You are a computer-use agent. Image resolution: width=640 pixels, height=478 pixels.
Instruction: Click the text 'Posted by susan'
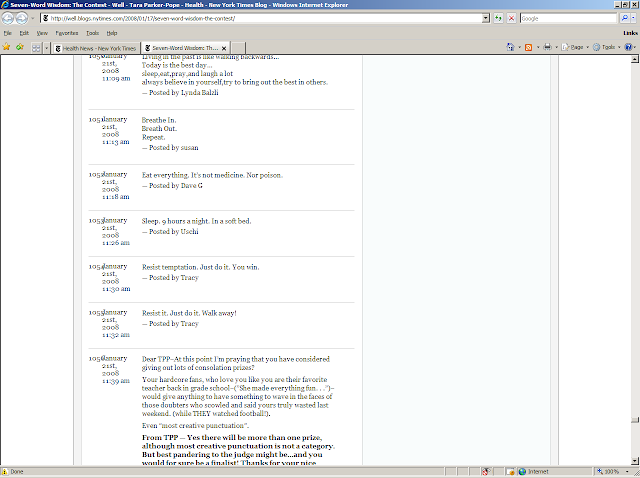click(173, 147)
